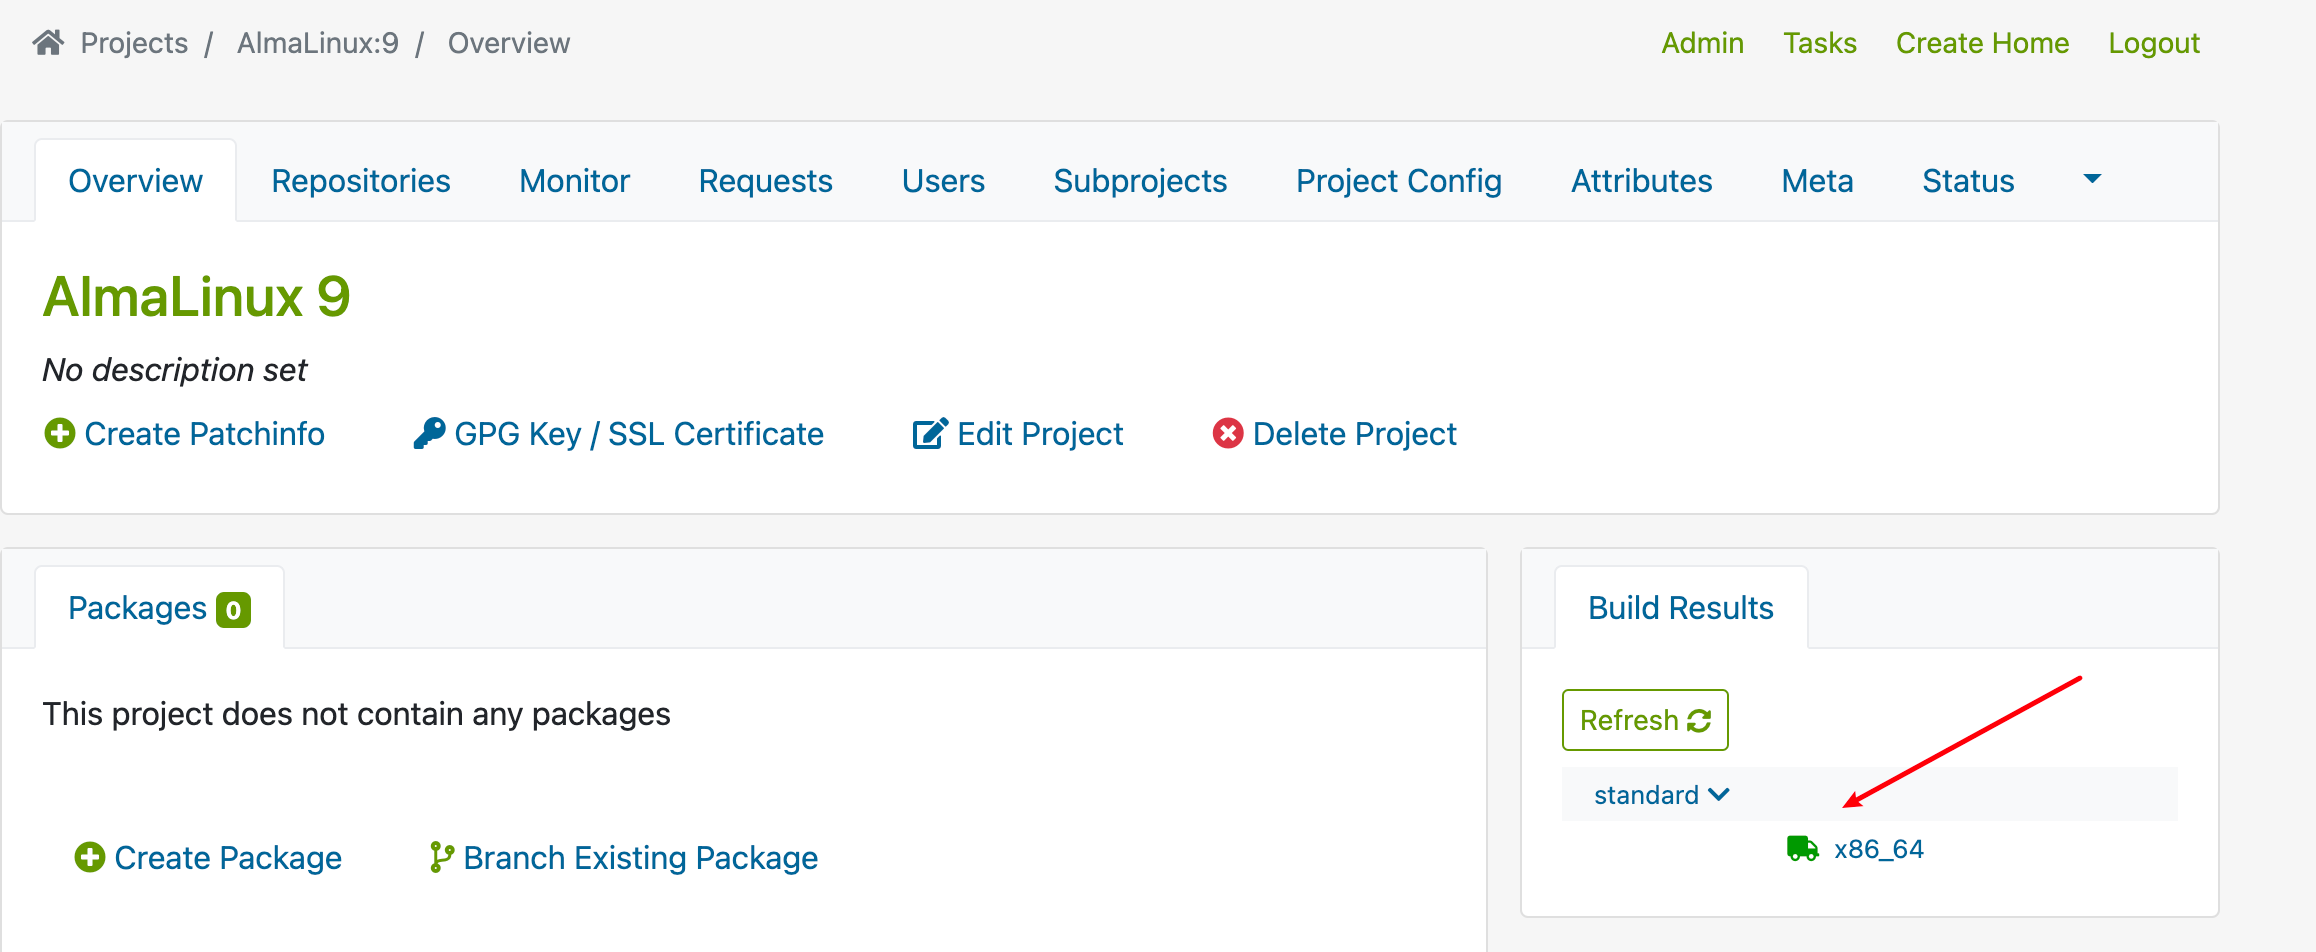2316x952 pixels.
Task: Click the green truck icon next to x86_64
Action: tap(1803, 849)
